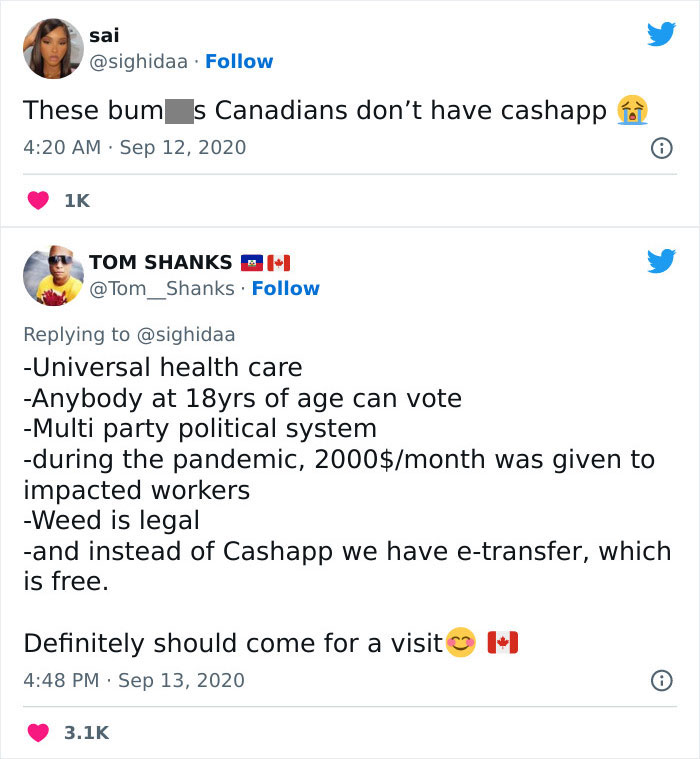Click the display name "sai"
Screen dimensions: 700x759
tap(104, 35)
